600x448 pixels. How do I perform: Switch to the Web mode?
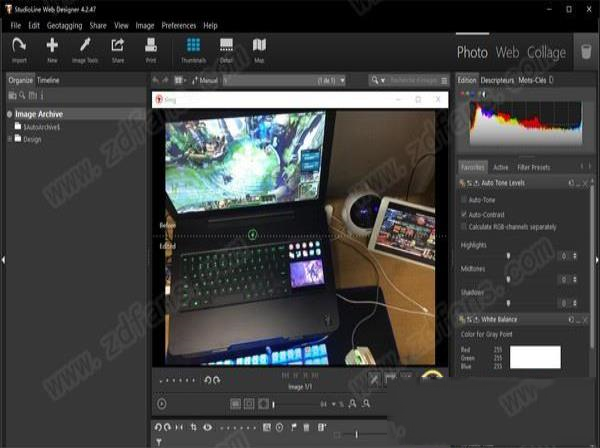tap(507, 51)
